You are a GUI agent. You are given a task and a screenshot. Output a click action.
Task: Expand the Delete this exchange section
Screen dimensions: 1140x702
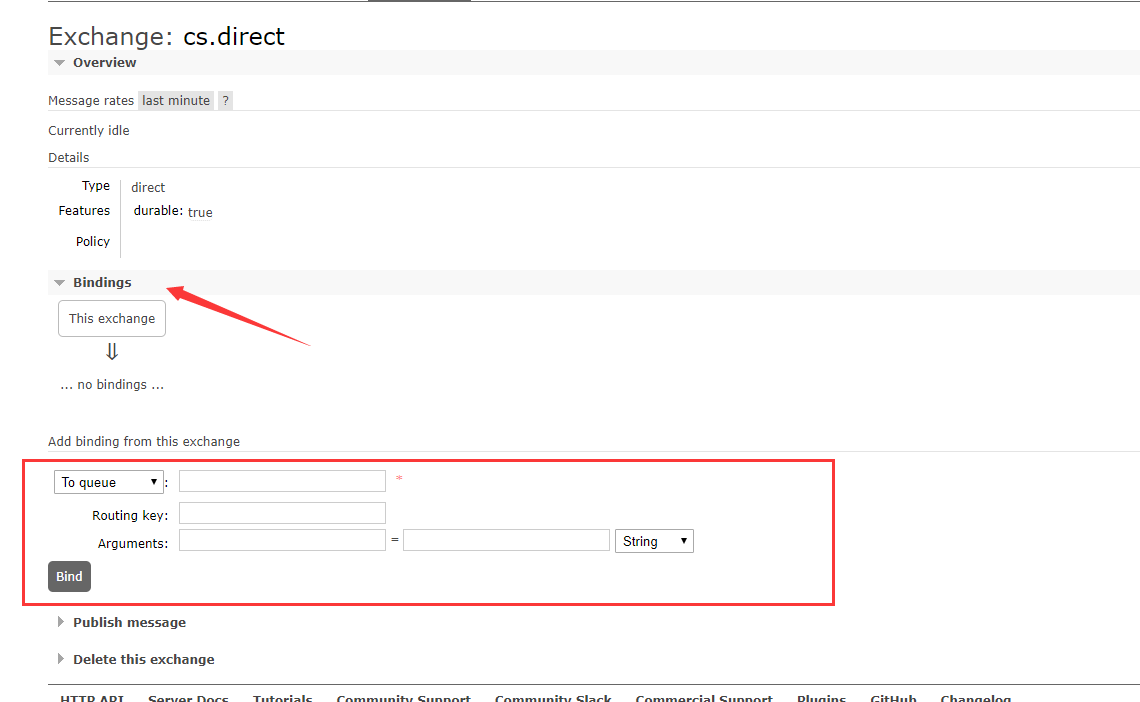click(x=143, y=660)
